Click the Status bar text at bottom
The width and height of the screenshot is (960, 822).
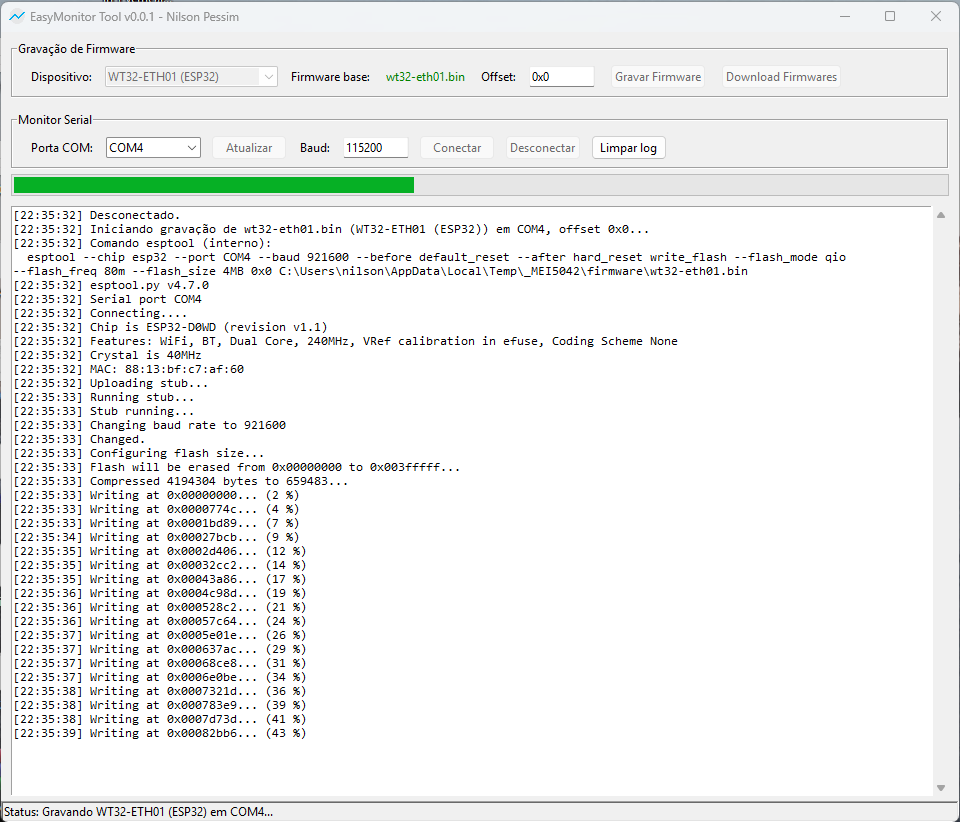pyautogui.click(x=138, y=812)
